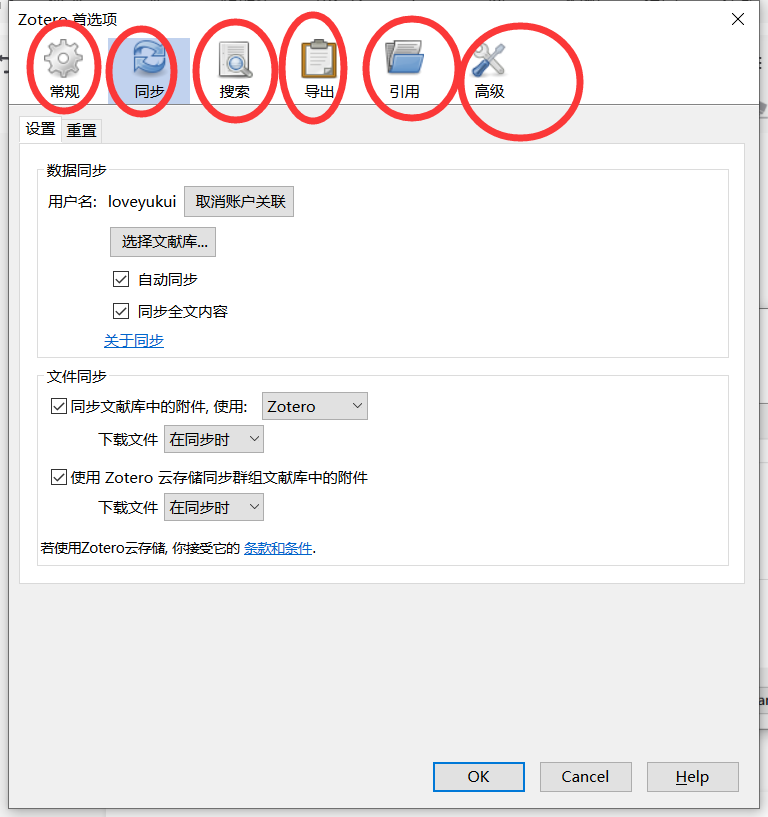Open the 条款和条件 link

tap(278, 548)
